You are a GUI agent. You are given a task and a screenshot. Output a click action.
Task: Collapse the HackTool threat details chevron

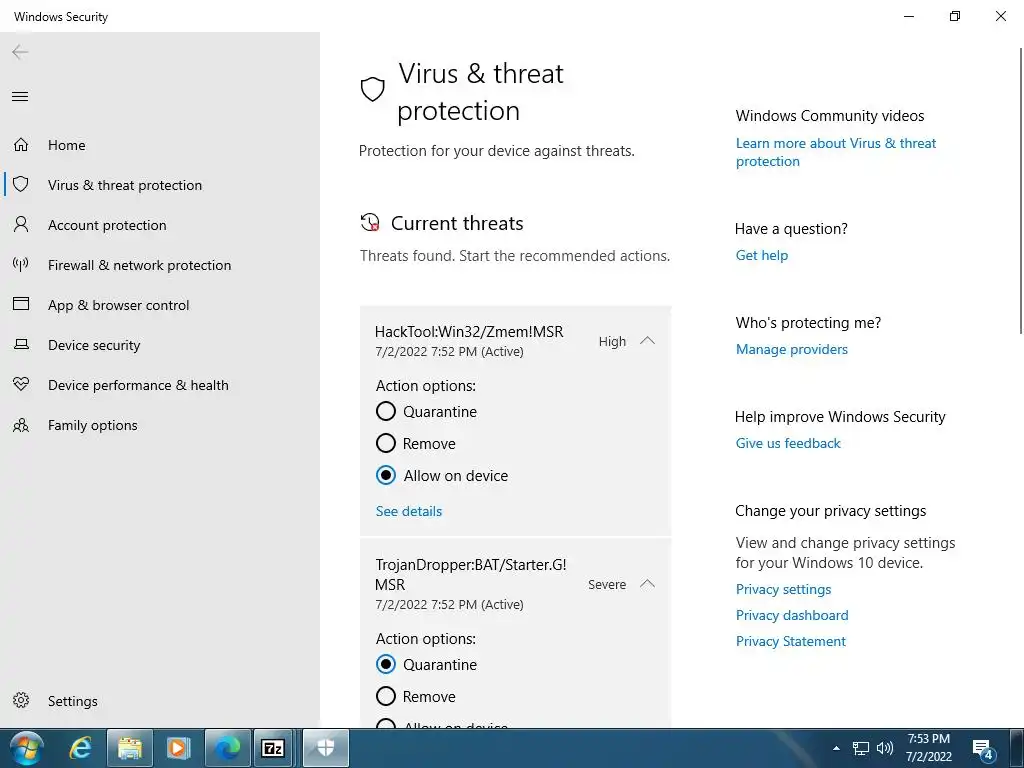[x=647, y=341]
